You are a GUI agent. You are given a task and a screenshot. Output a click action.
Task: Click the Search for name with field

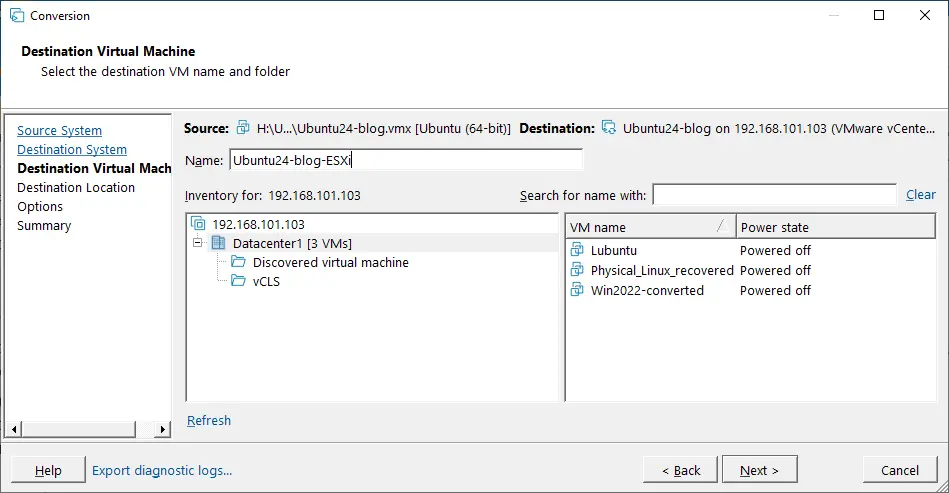click(775, 195)
